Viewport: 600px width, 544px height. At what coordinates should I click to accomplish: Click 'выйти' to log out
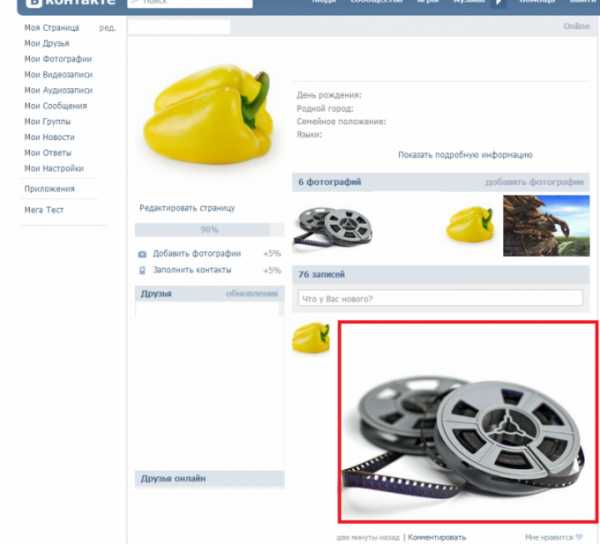point(583,2)
